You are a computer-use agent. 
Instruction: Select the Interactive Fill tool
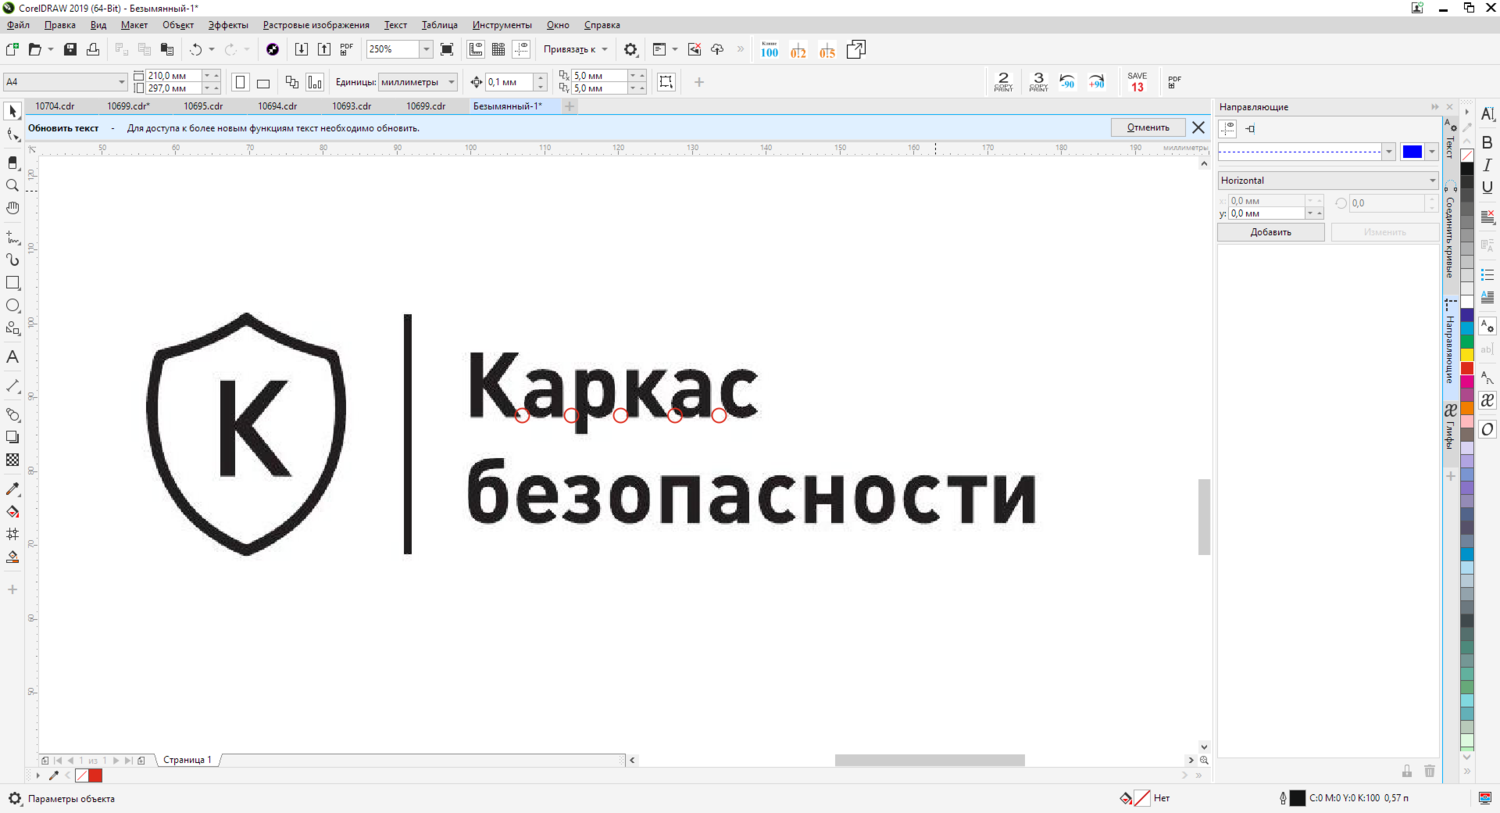13,512
